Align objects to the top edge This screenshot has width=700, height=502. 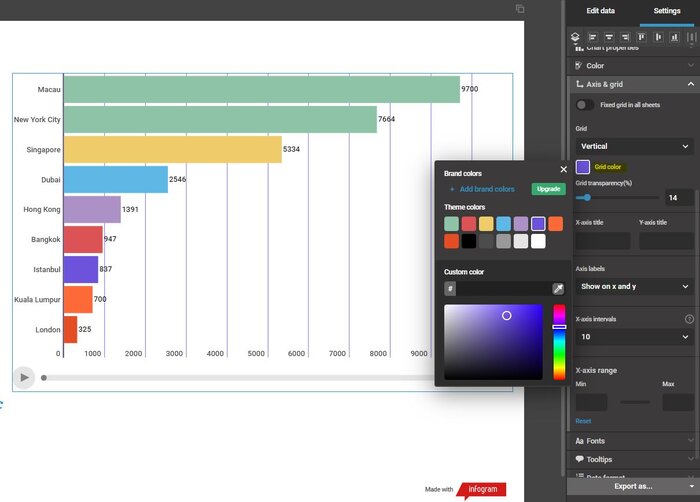point(642,37)
